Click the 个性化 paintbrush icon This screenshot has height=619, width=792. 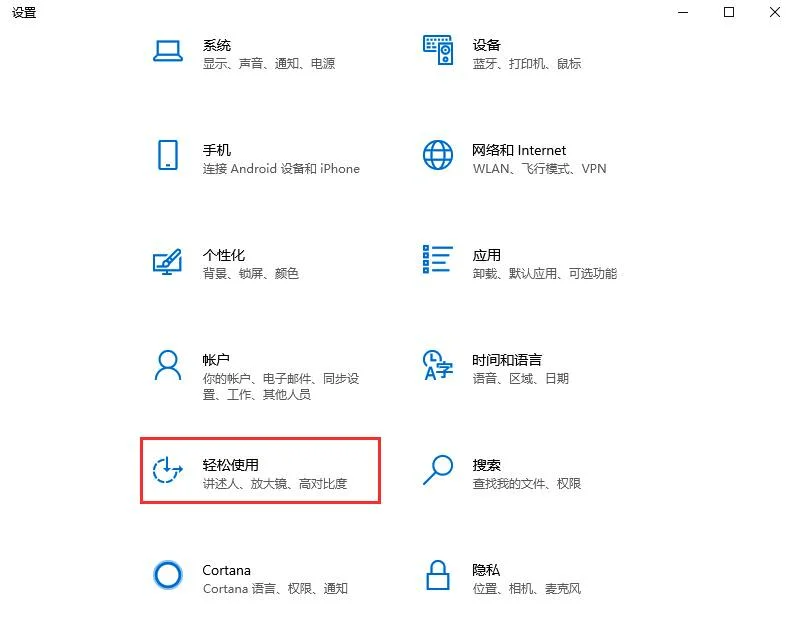point(167,261)
